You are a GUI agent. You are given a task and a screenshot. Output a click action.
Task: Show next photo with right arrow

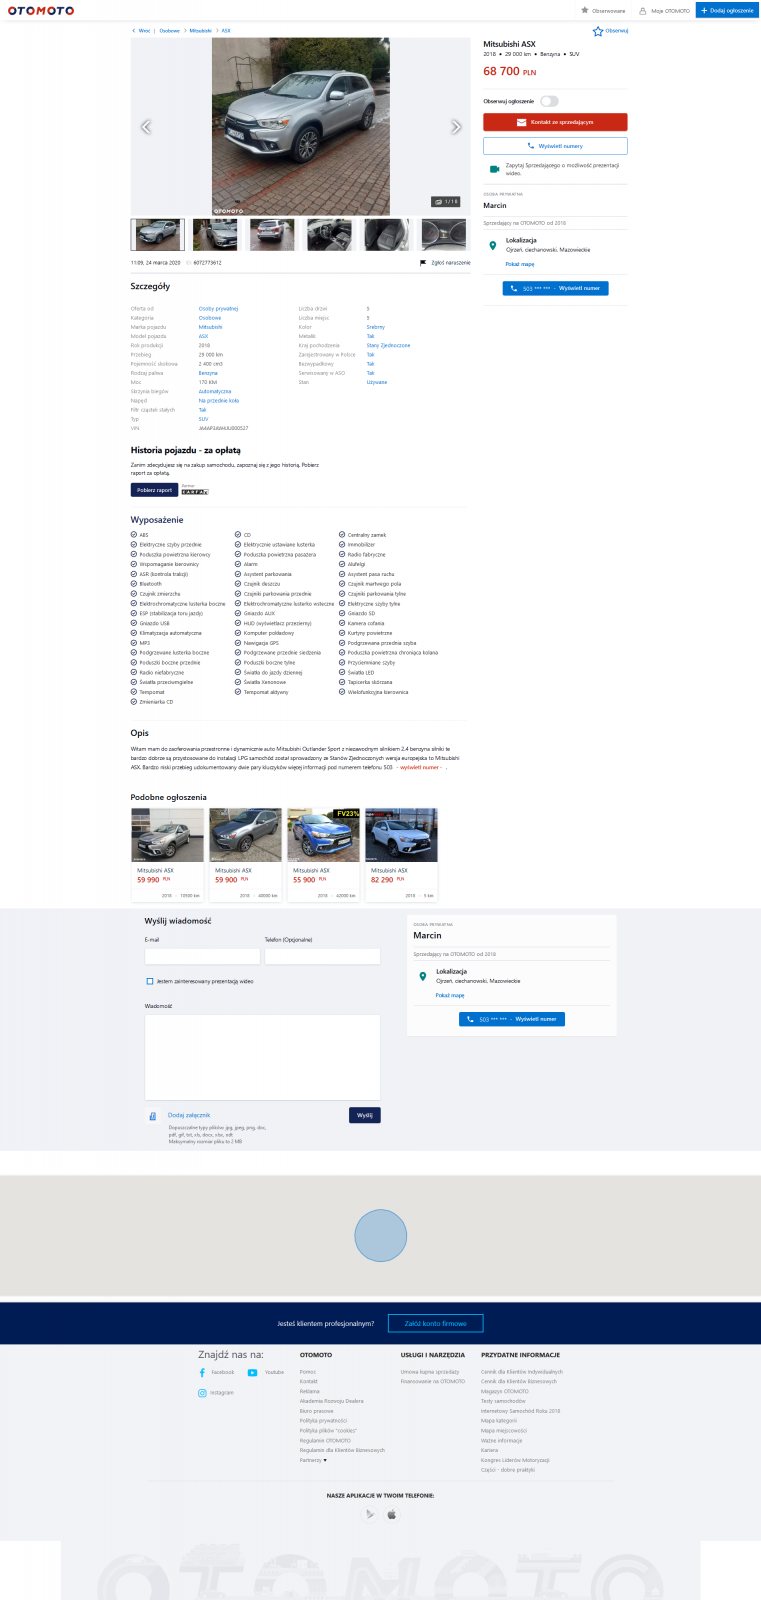click(456, 127)
